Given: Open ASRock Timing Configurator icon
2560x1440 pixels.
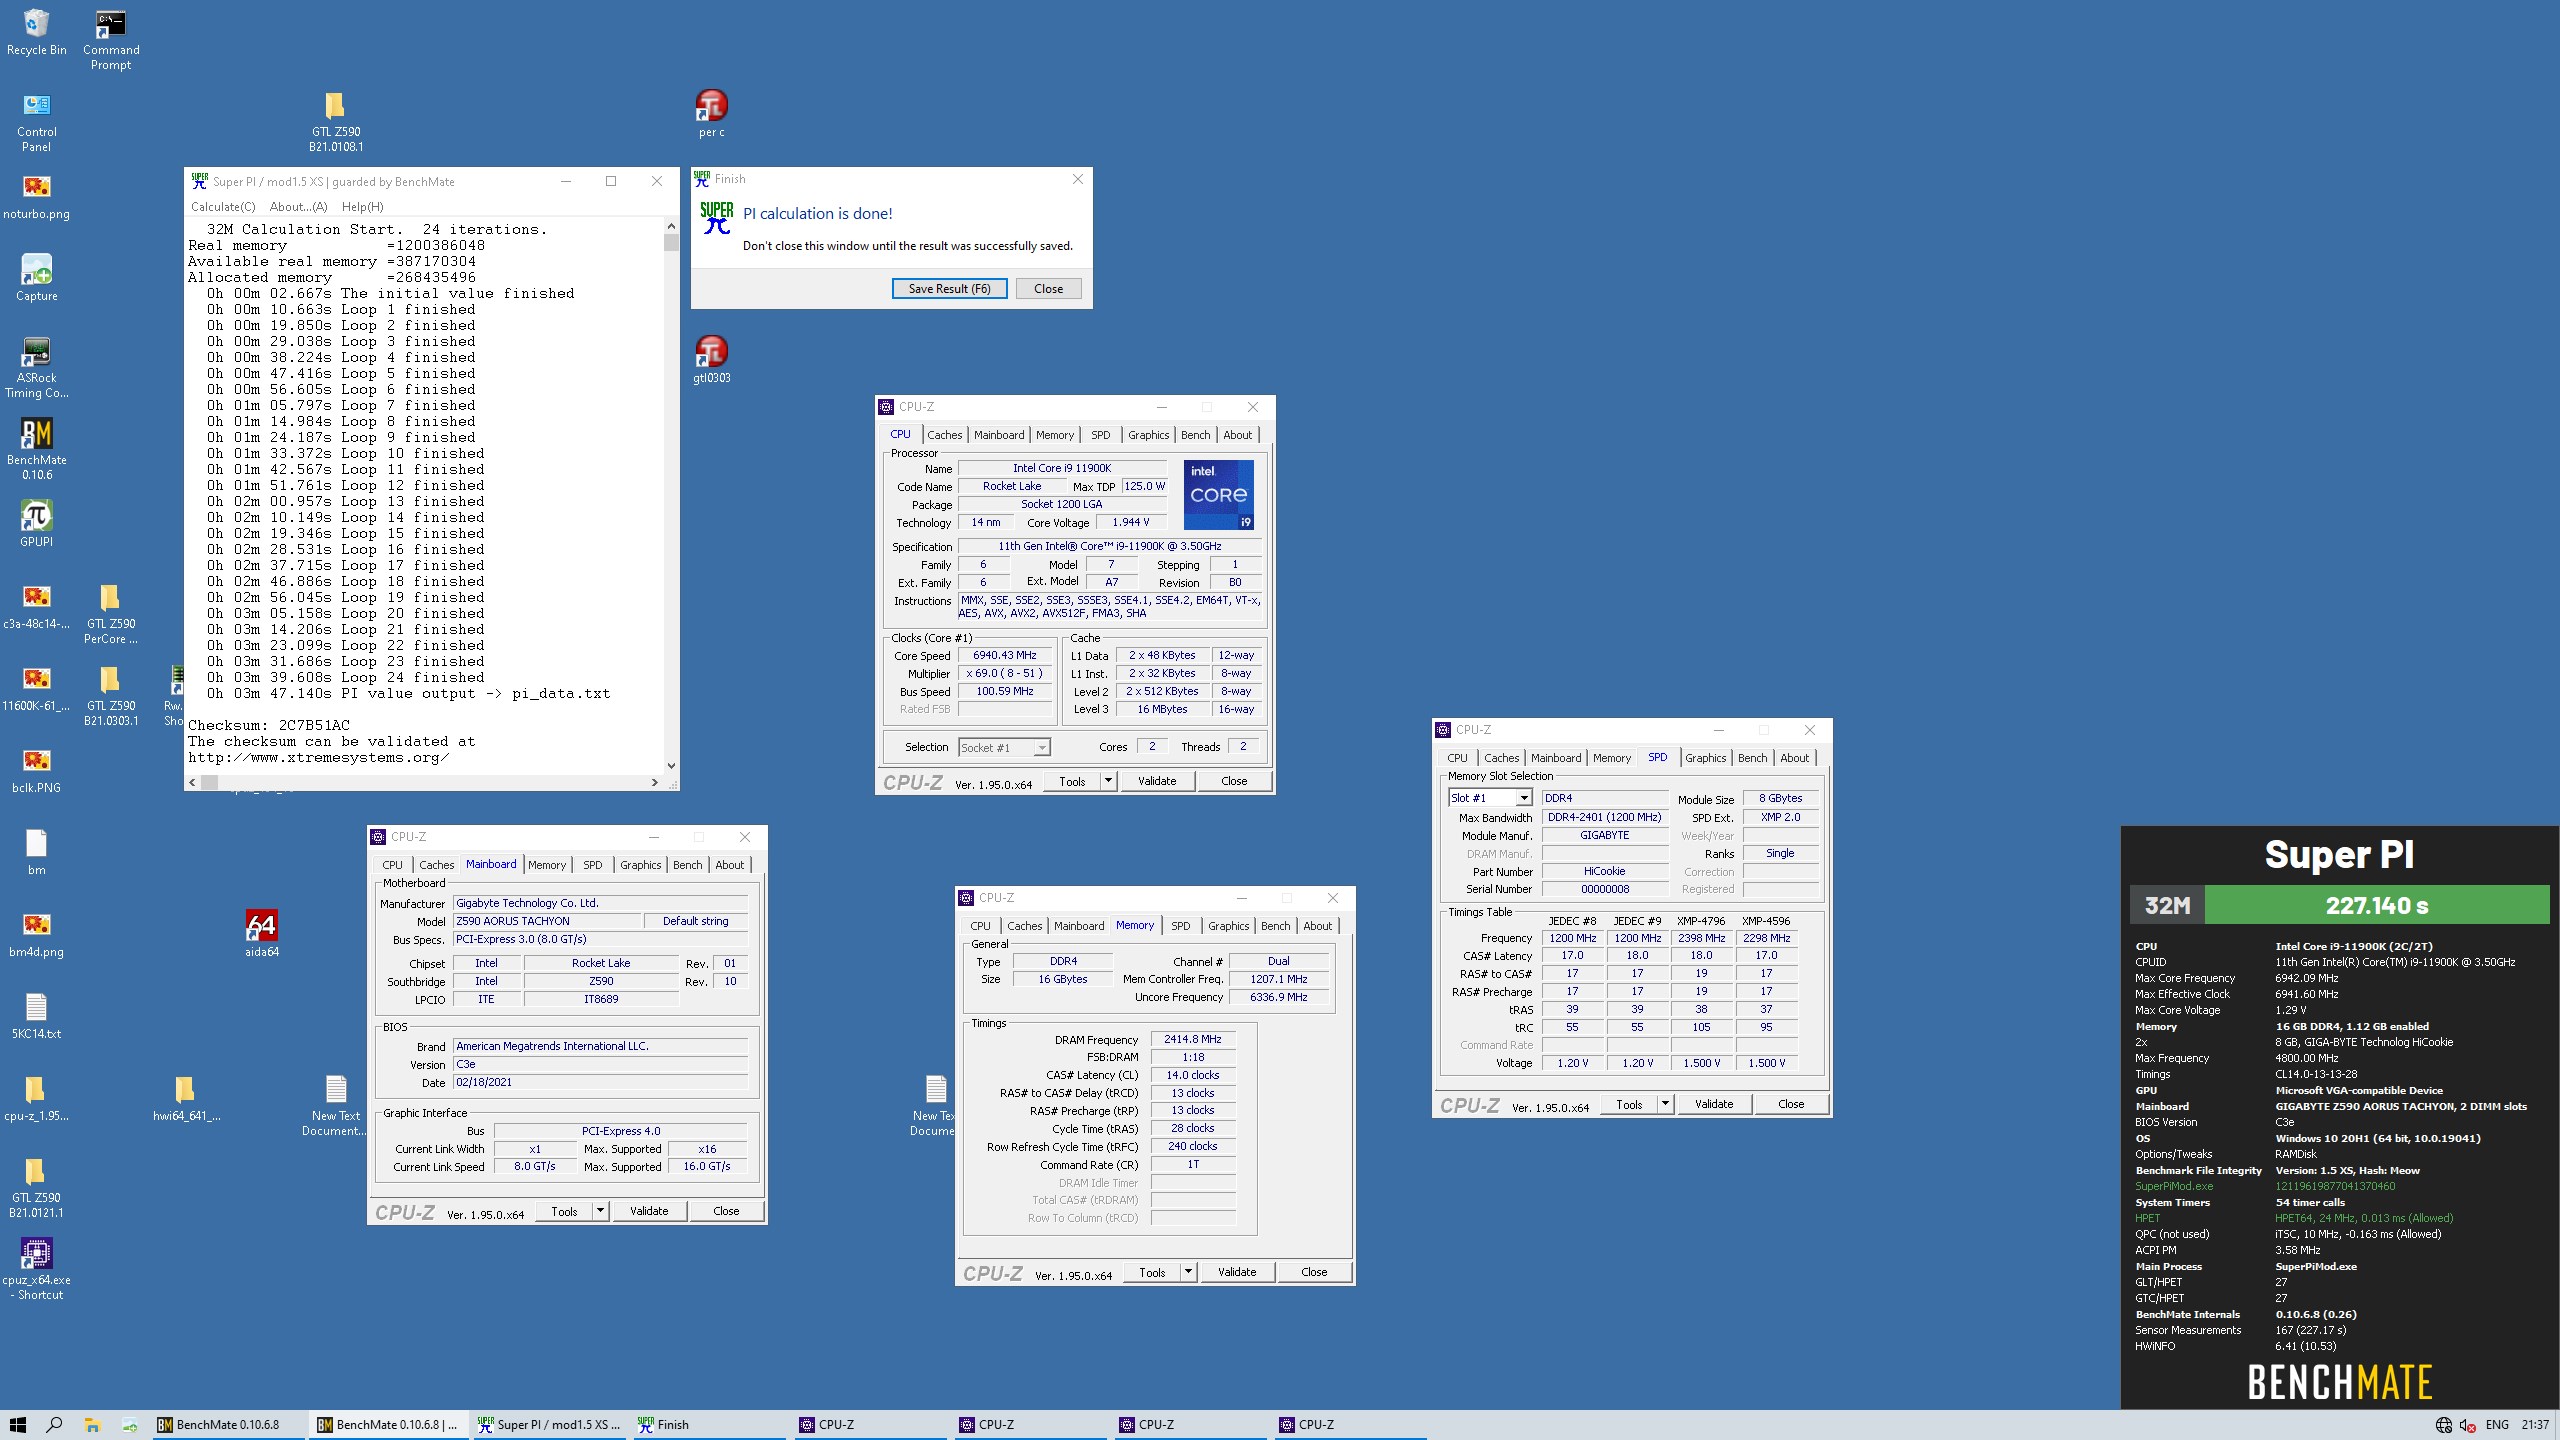Looking at the screenshot, I should click(36, 368).
